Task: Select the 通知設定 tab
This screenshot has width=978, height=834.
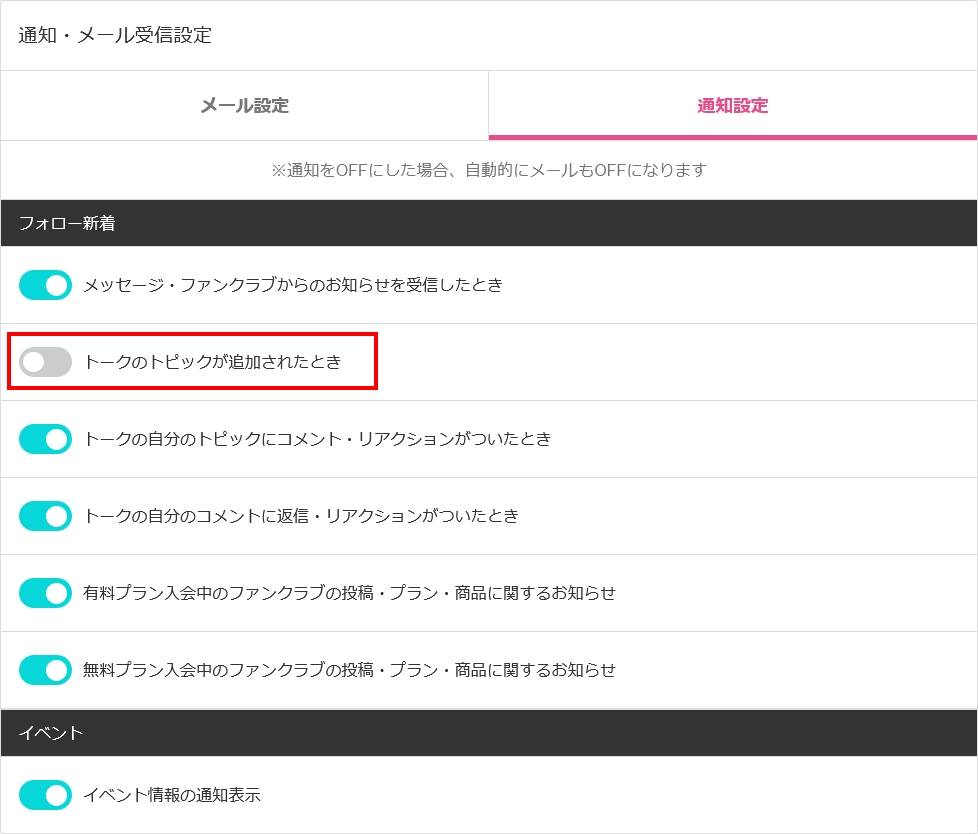Action: coord(732,105)
